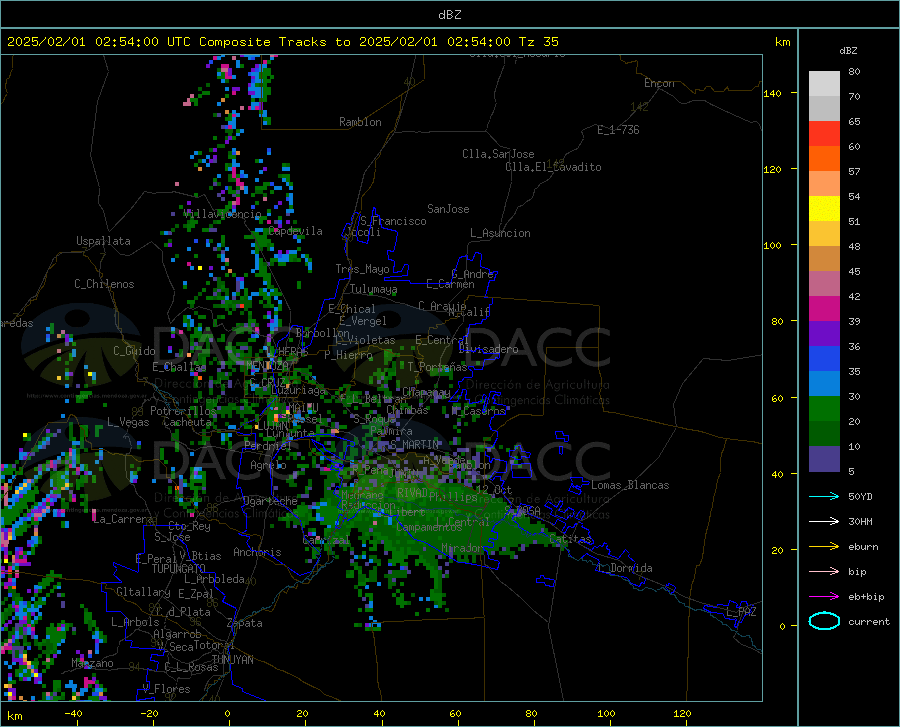This screenshot has height=727, width=900.
Task: Click the Ramblon map label
Action: pos(360,122)
